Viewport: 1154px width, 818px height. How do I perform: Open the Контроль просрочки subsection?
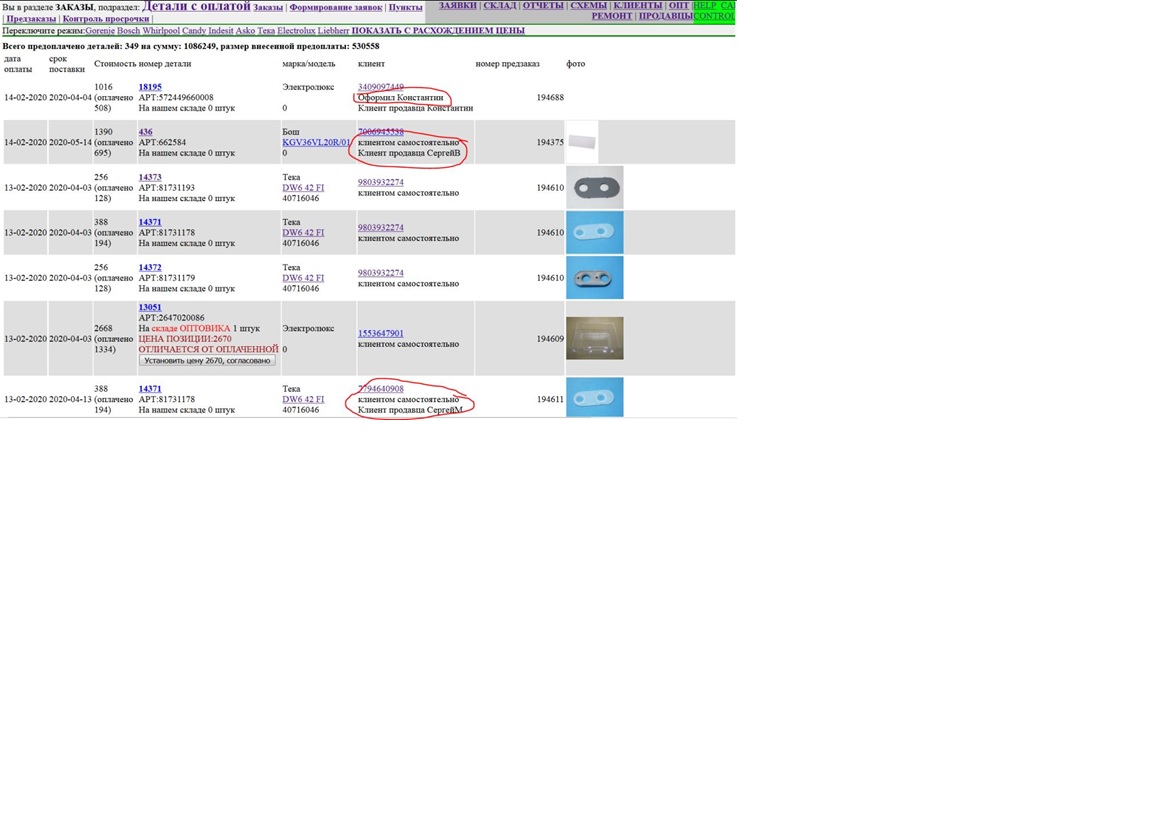[106, 19]
